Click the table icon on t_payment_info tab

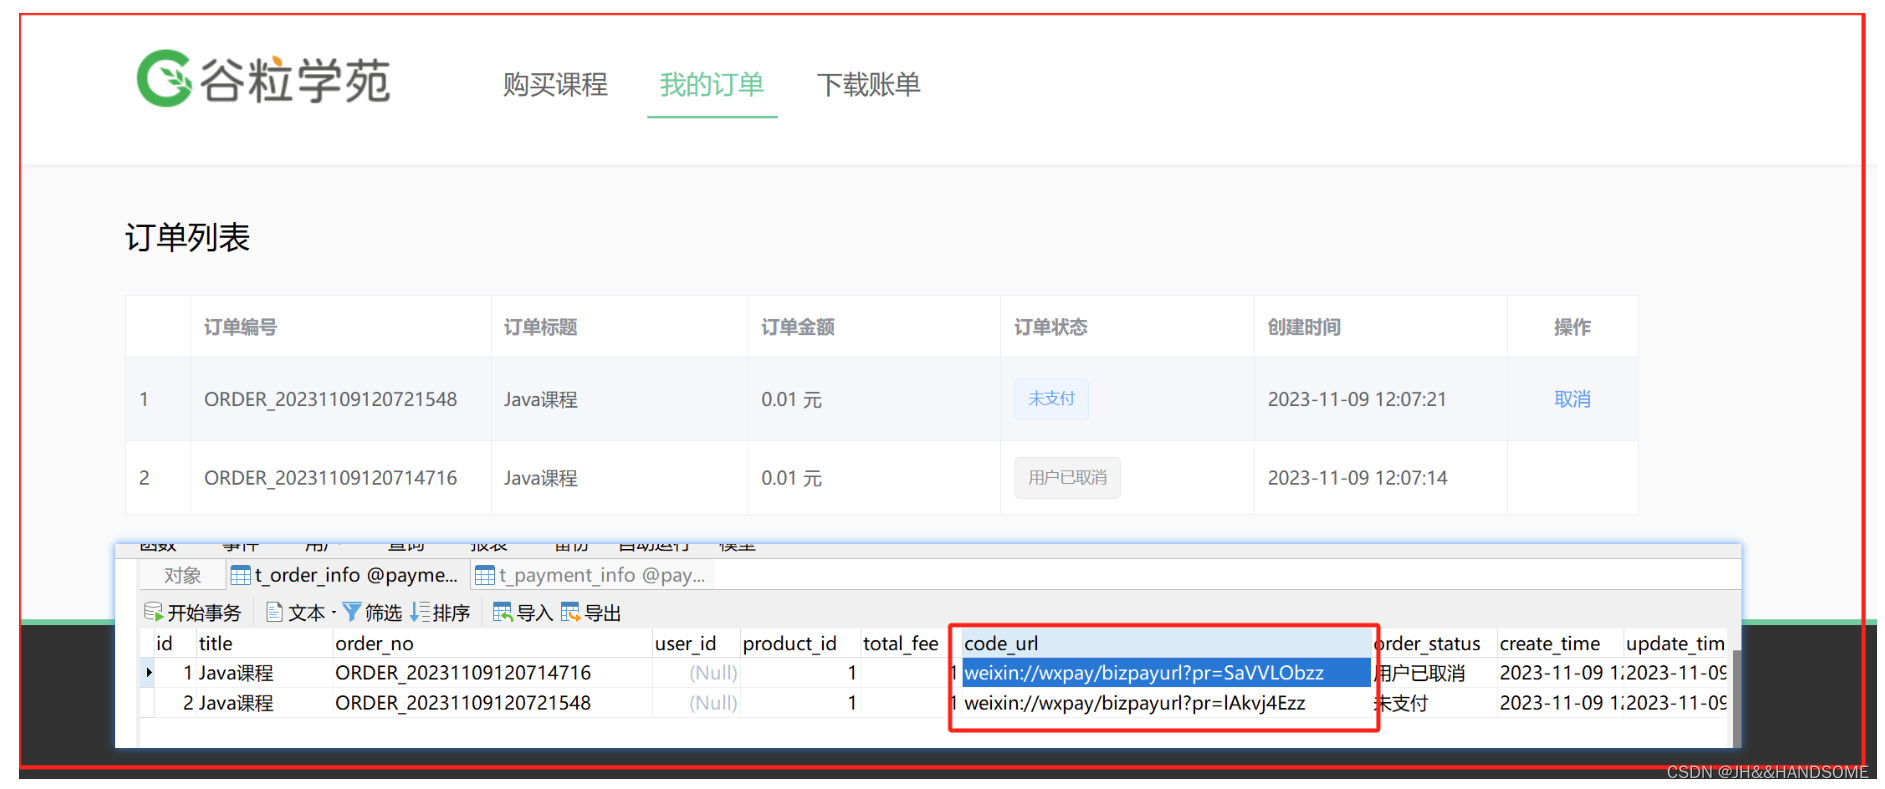pyautogui.click(x=485, y=575)
